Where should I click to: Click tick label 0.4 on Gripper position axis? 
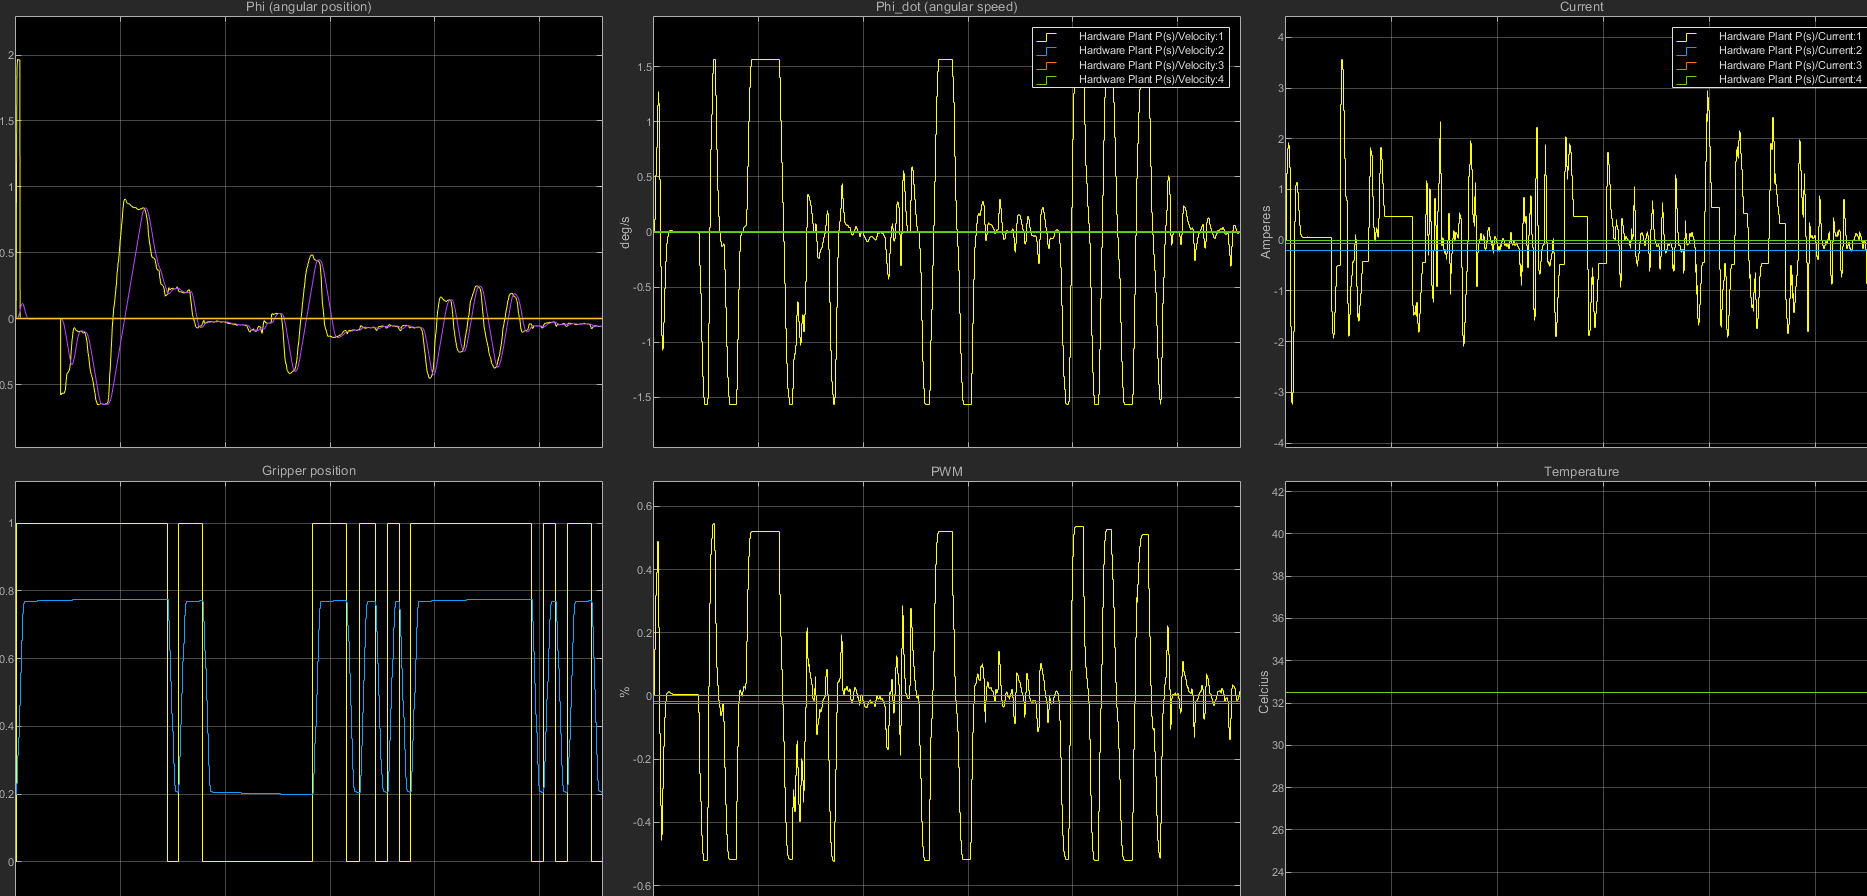pyautogui.click(x=8, y=726)
